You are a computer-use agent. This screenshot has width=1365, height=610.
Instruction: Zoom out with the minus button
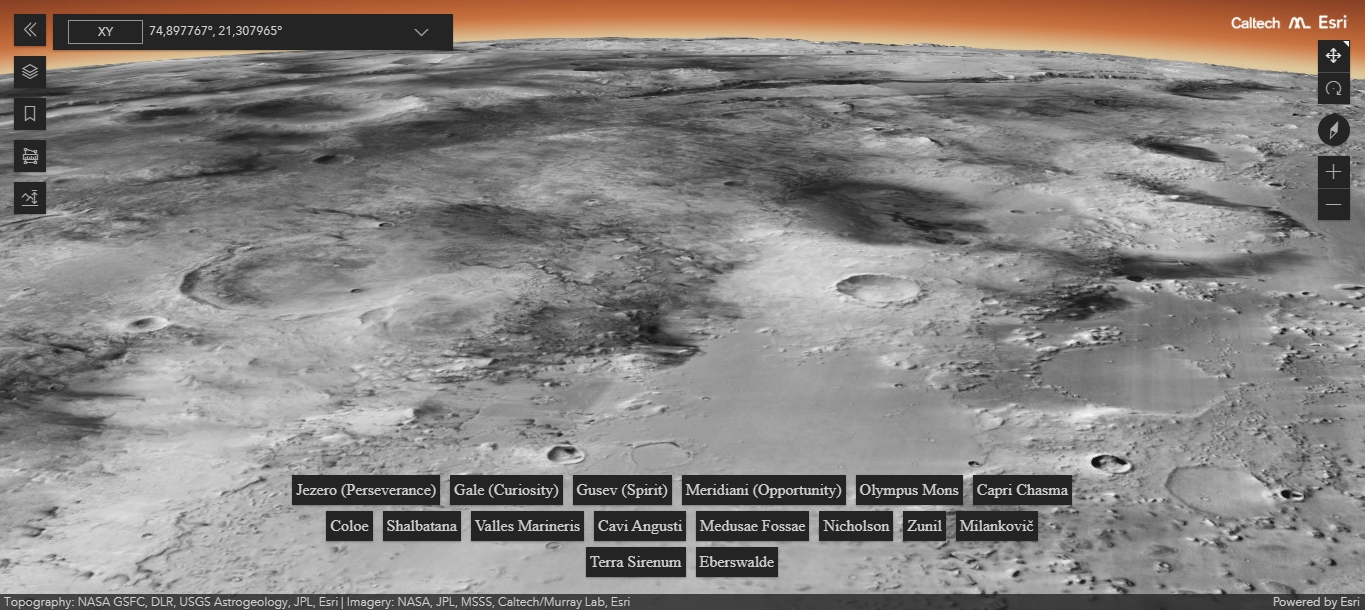point(1334,204)
